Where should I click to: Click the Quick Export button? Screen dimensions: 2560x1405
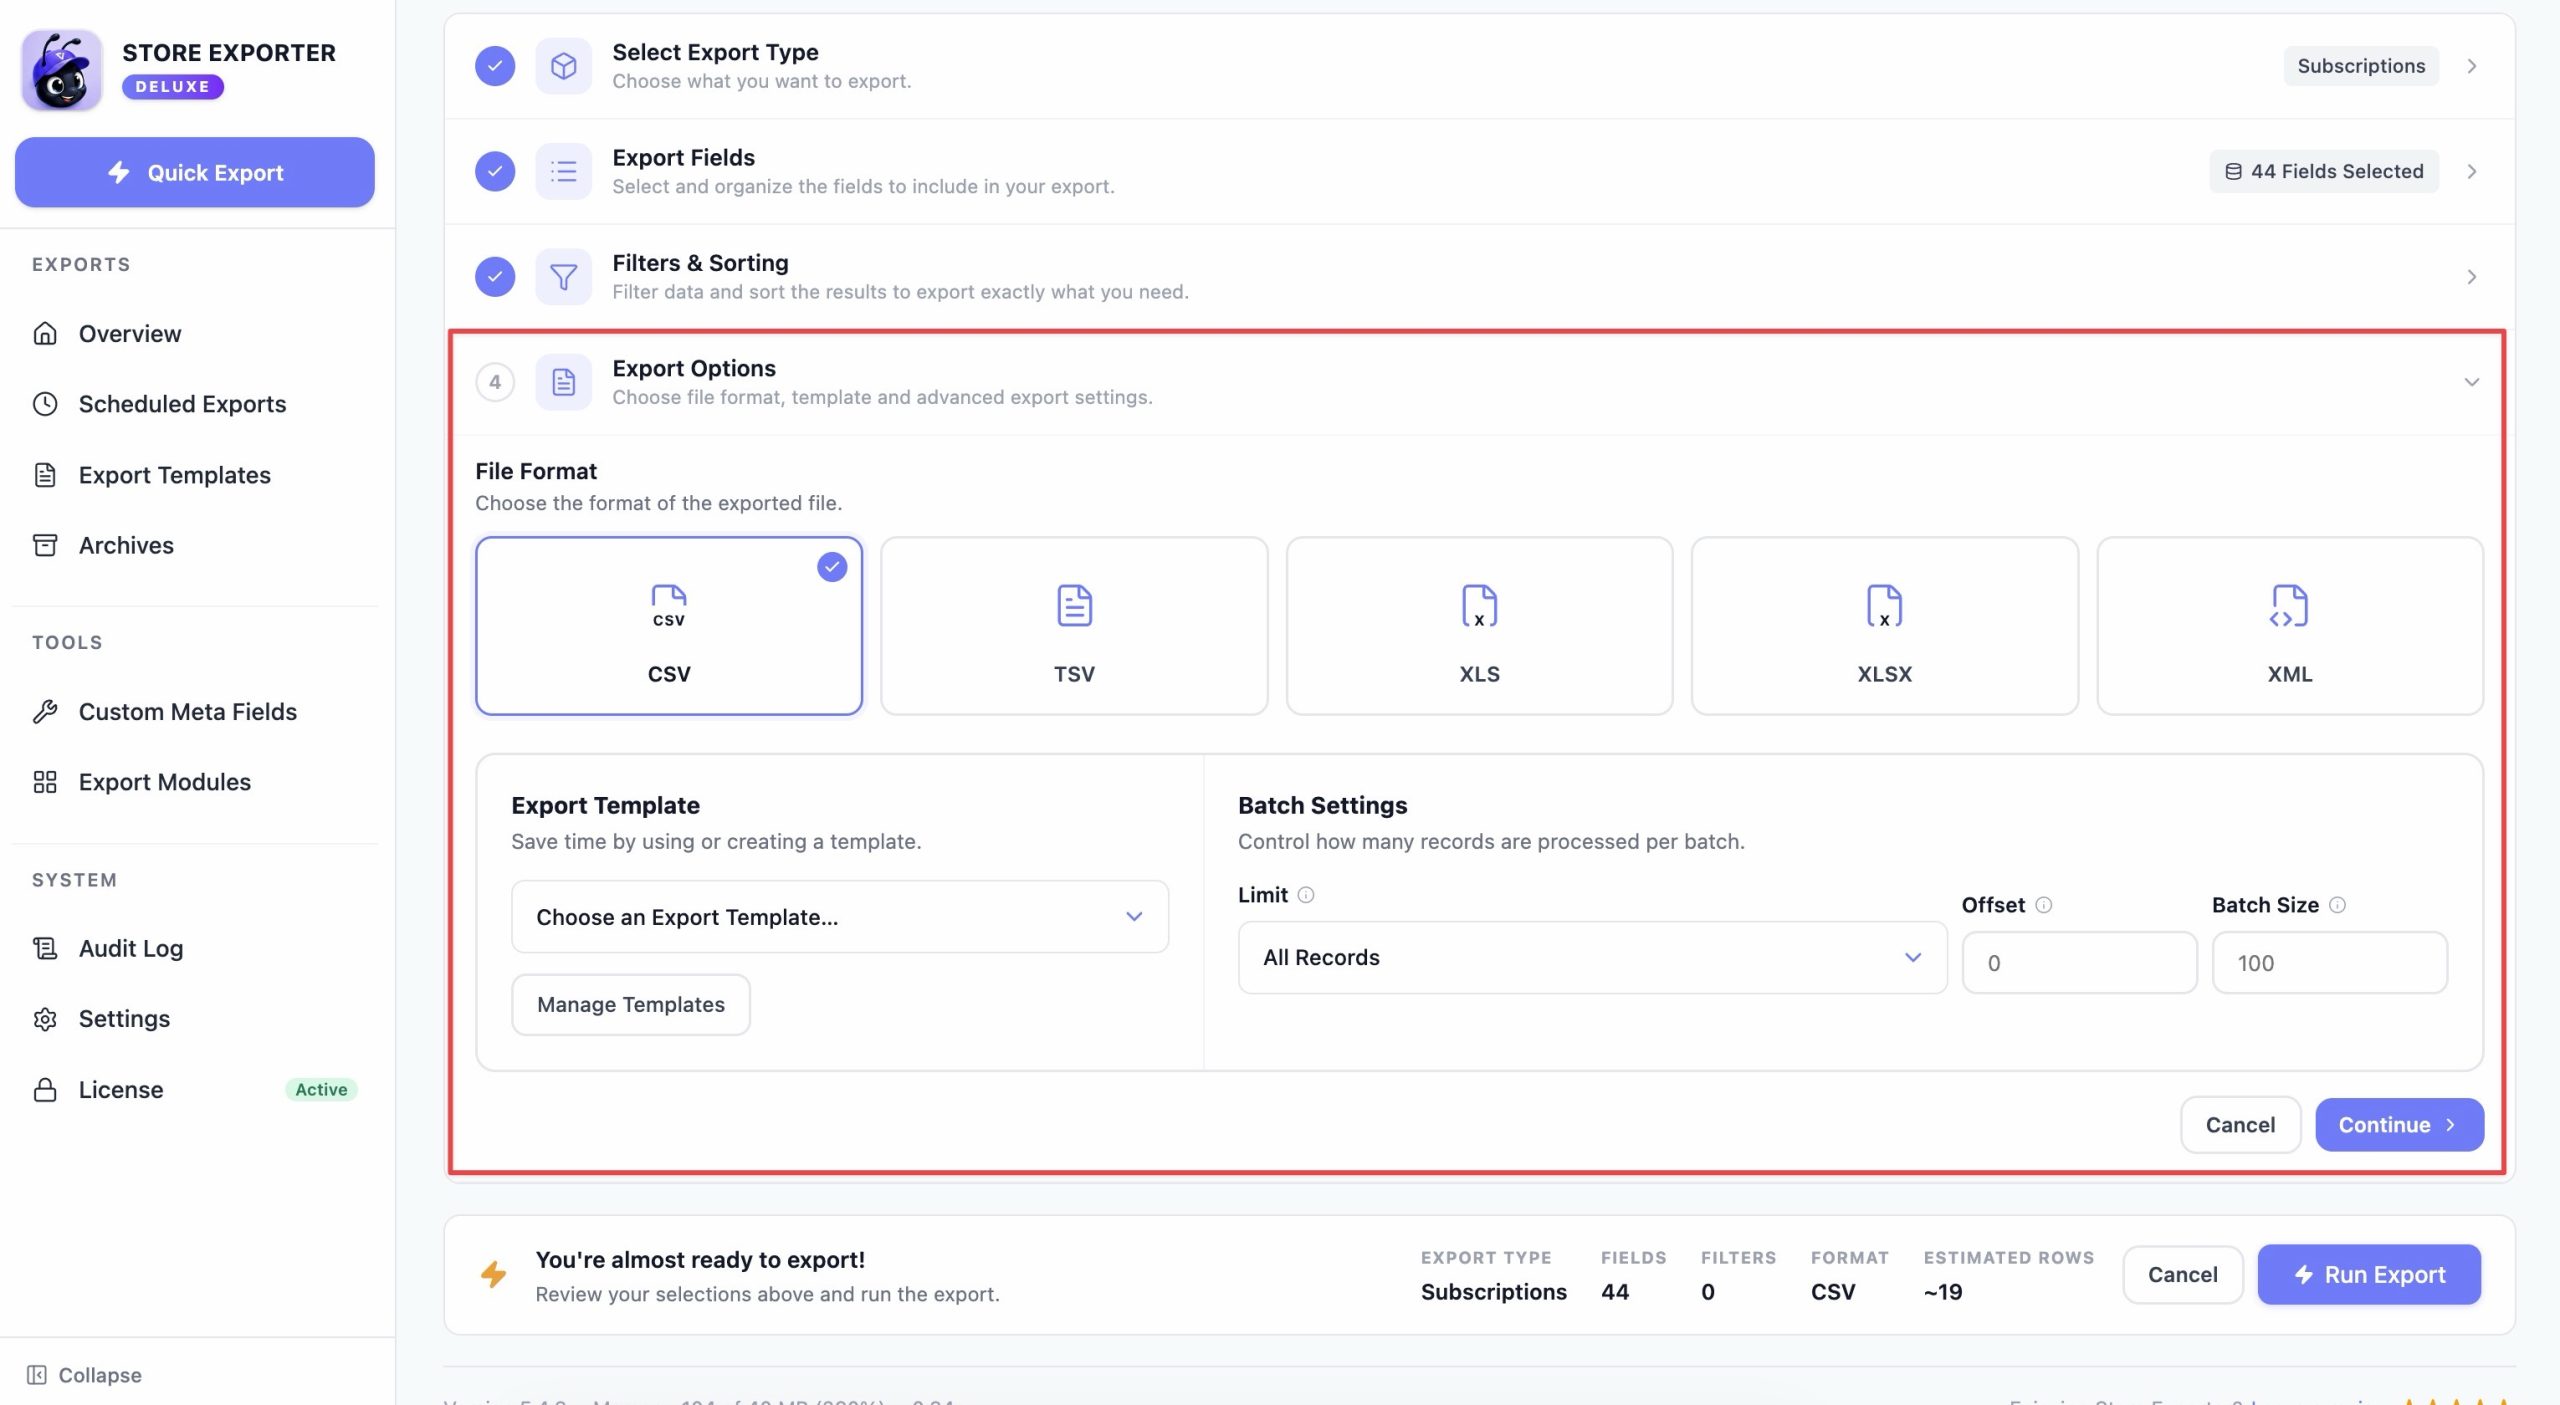click(x=195, y=172)
